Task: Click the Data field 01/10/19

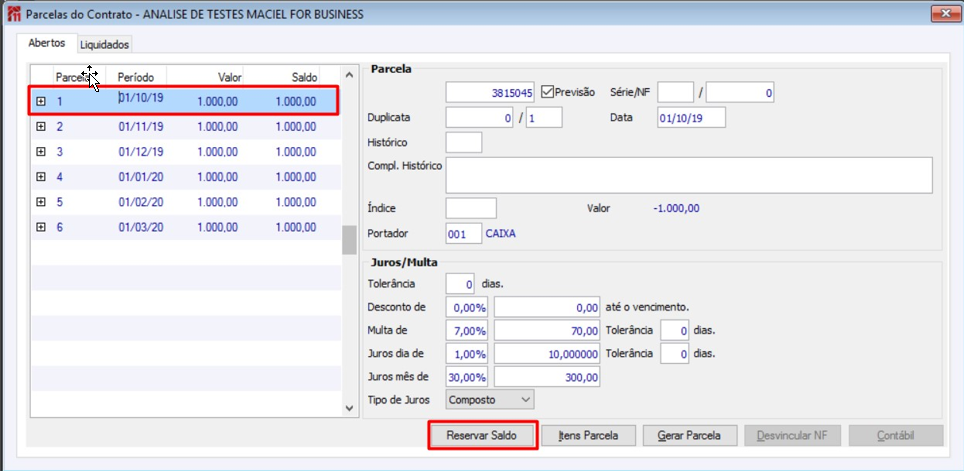Action: [691, 117]
